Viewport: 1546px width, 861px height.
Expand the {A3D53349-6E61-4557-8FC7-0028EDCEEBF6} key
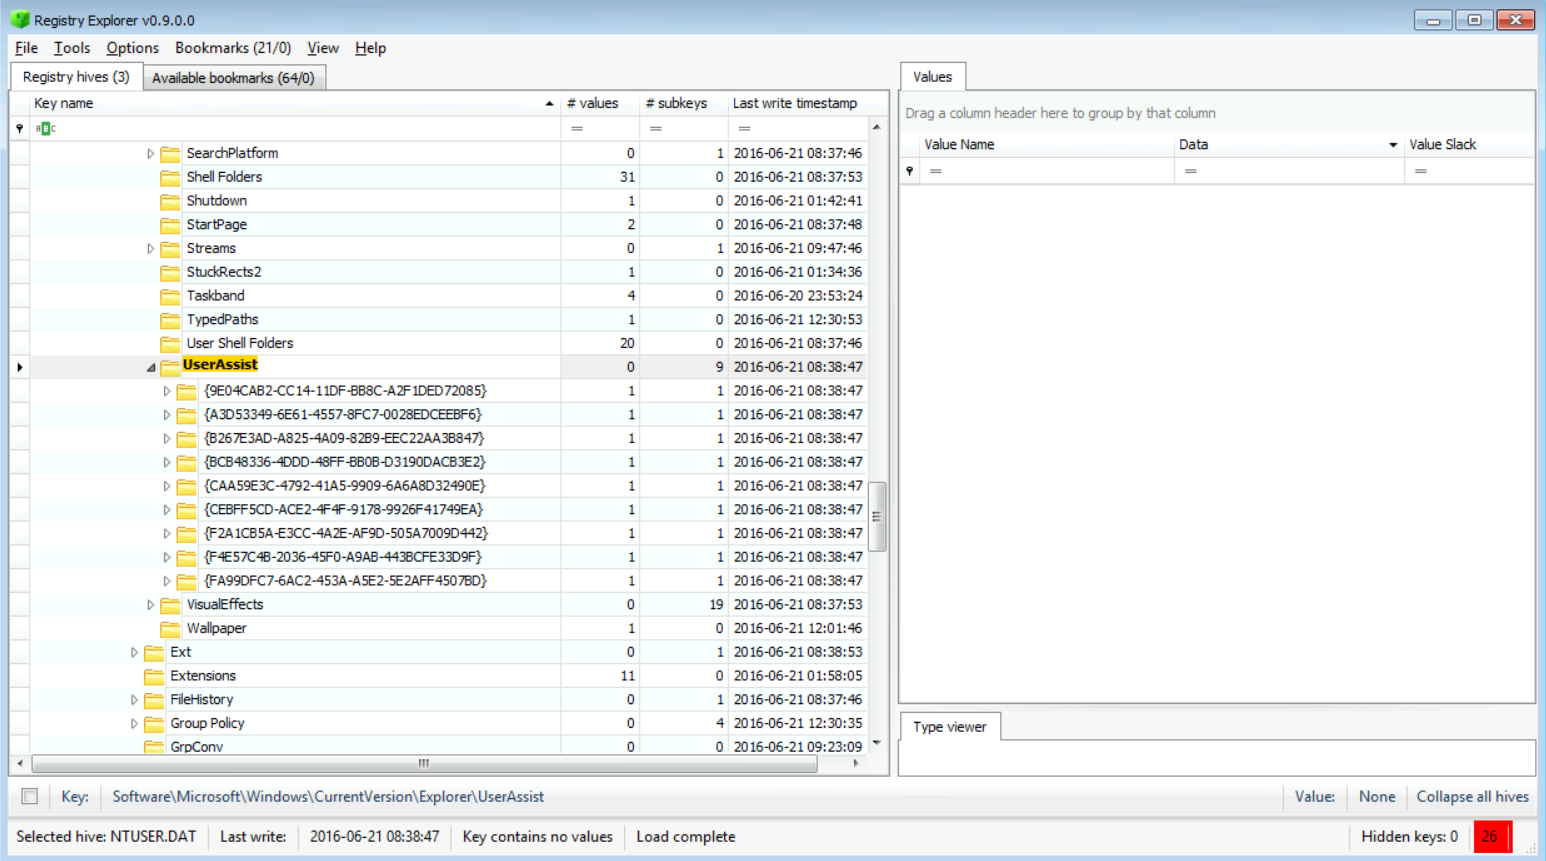167,415
